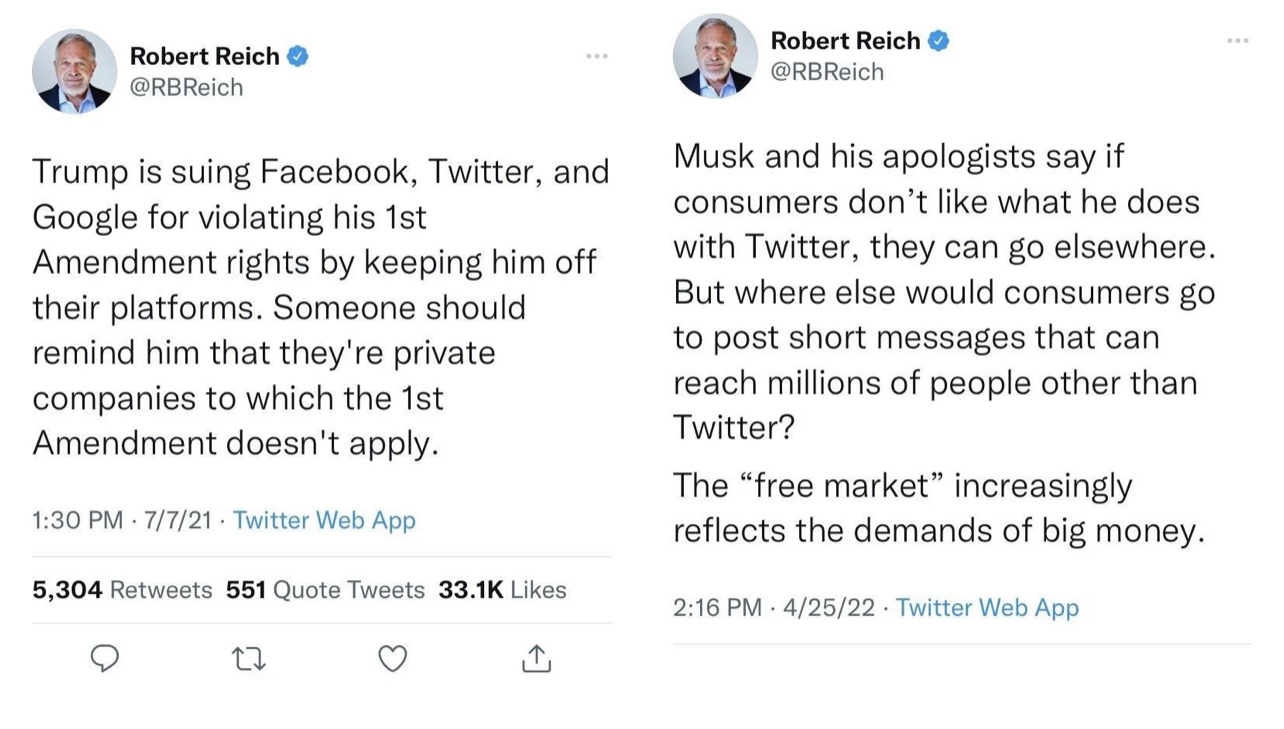The height and width of the screenshot is (729, 1284).
Task: View the 5,304 Retweets list
Action: pyautogui.click(x=122, y=590)
